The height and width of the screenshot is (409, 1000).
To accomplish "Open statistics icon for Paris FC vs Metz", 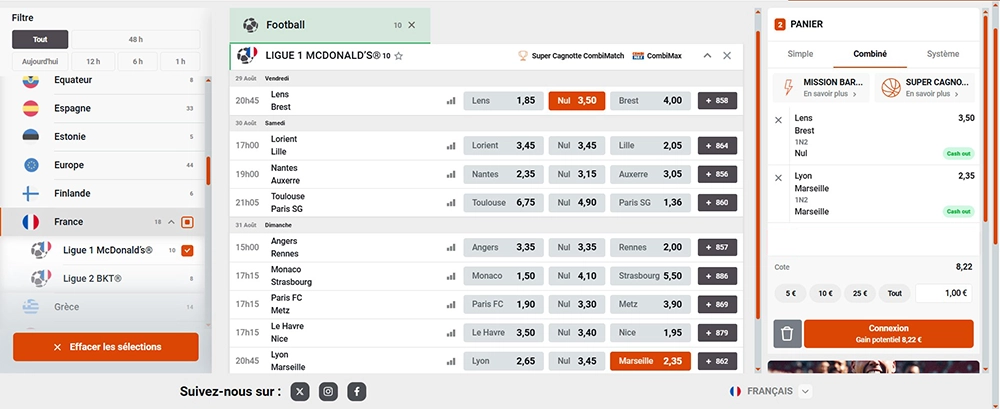I will (x=451, y=304).
